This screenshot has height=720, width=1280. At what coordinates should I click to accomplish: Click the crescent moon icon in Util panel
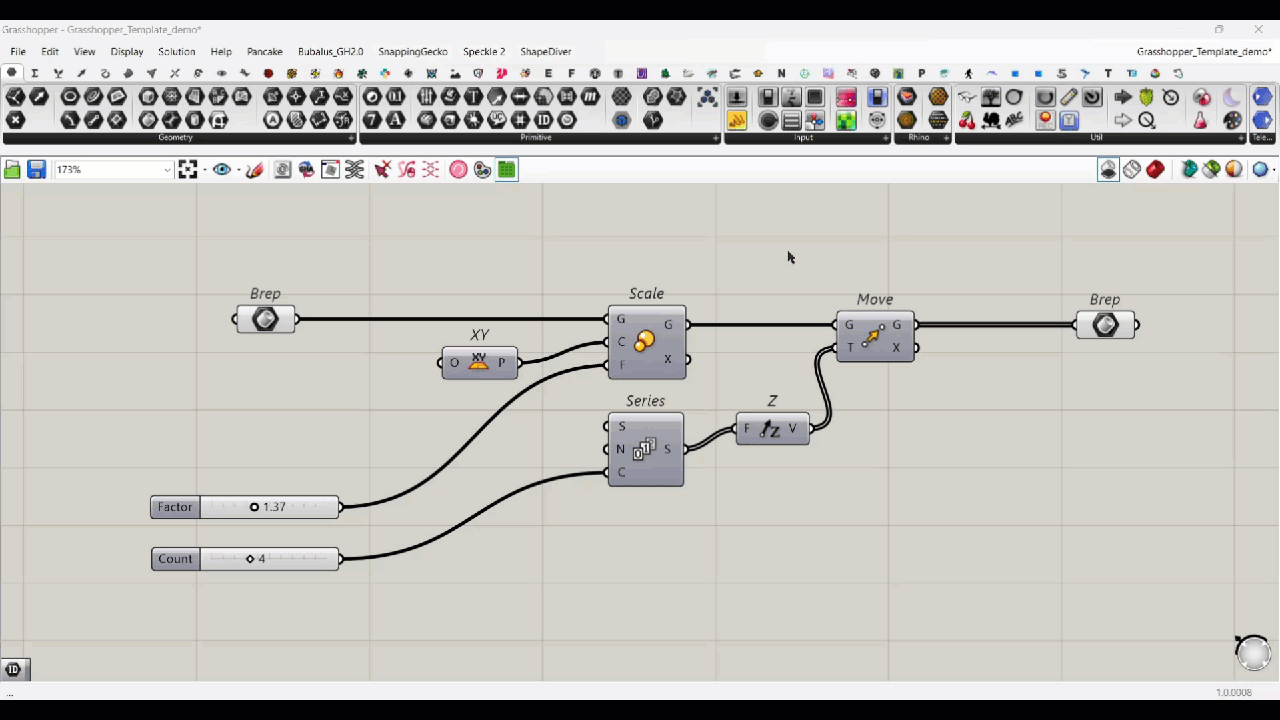click(1232, 97)
